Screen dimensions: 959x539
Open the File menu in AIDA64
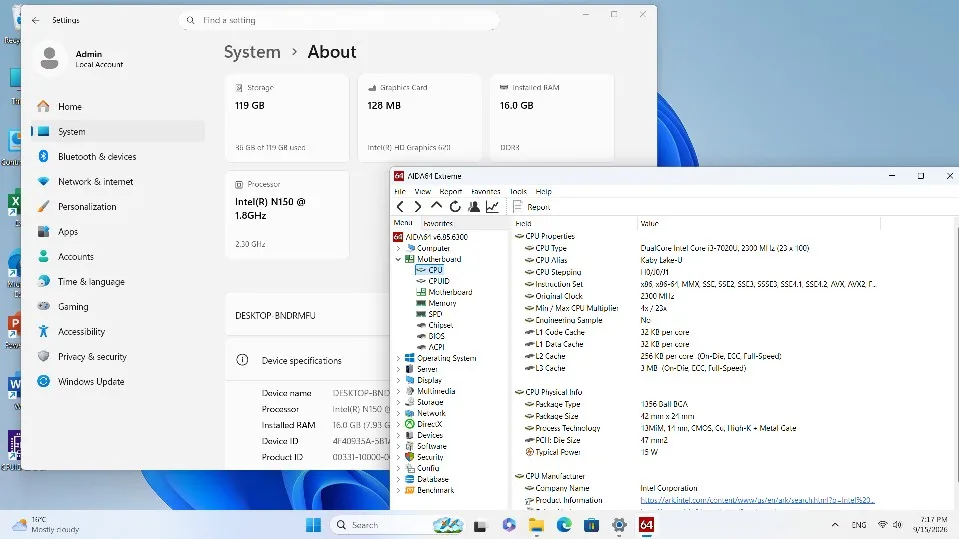[x=400, y=191]
